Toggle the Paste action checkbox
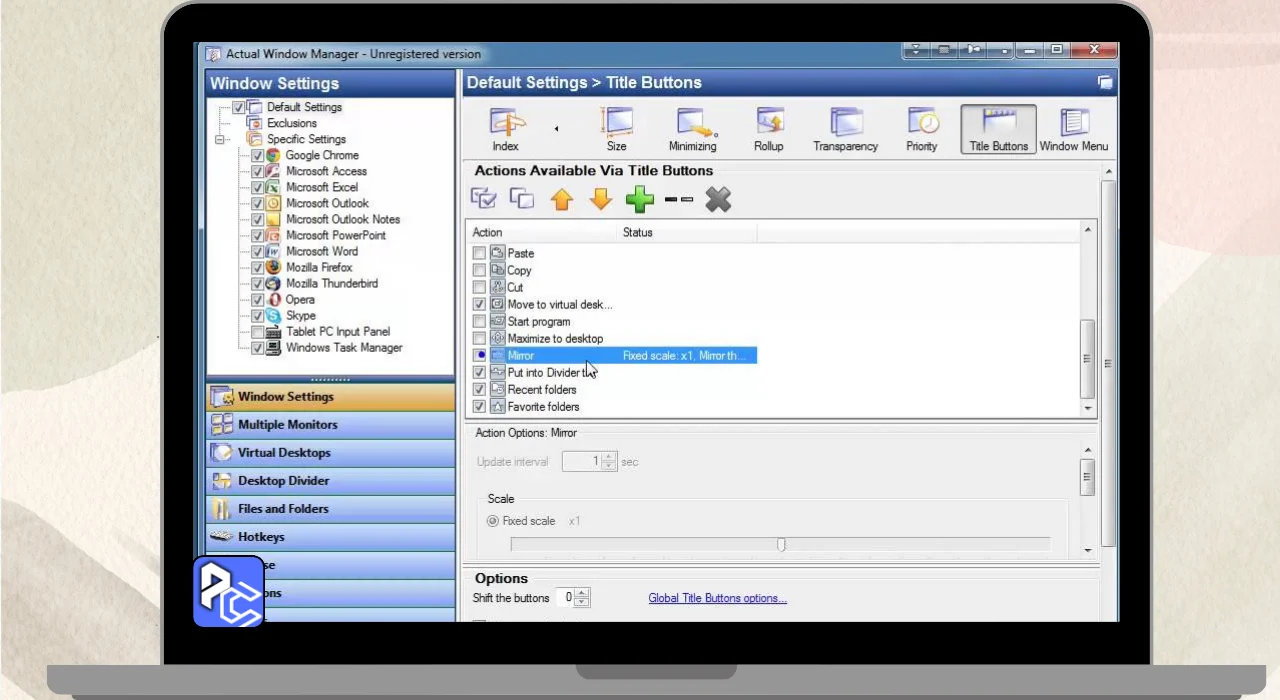Viewport: 1280px width, 700px height. [479, 254]
